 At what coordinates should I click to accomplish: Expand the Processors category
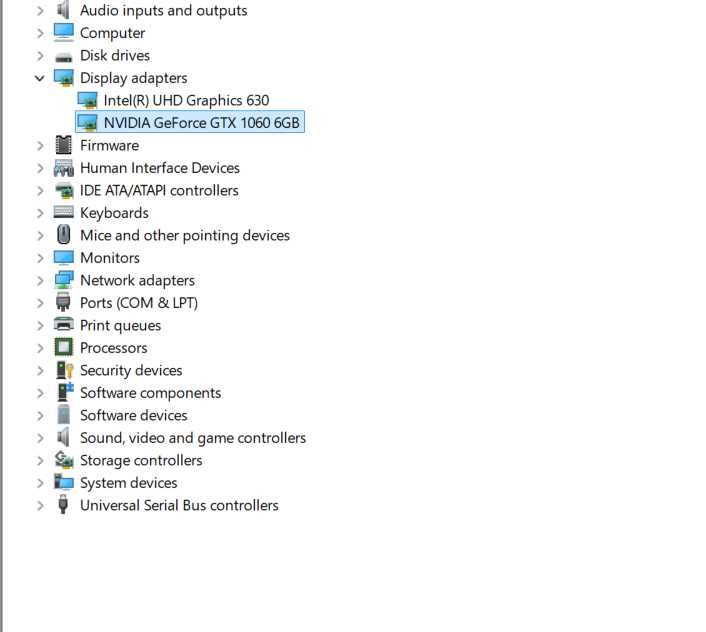click(40, 348)
